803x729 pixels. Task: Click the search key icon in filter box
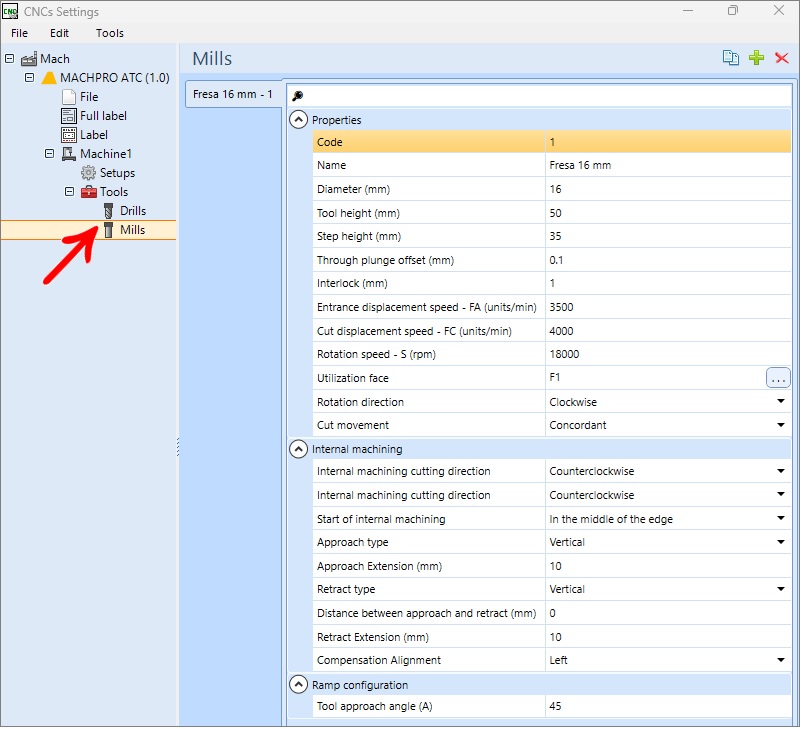(x=298, y=96)
